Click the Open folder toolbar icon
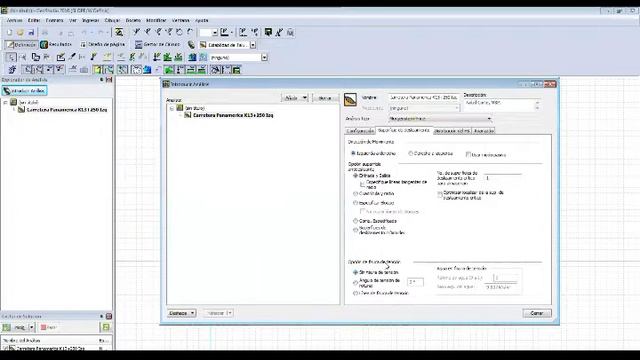Image resolution: width=640 pixels, height=360 pixels. [20, 33]
